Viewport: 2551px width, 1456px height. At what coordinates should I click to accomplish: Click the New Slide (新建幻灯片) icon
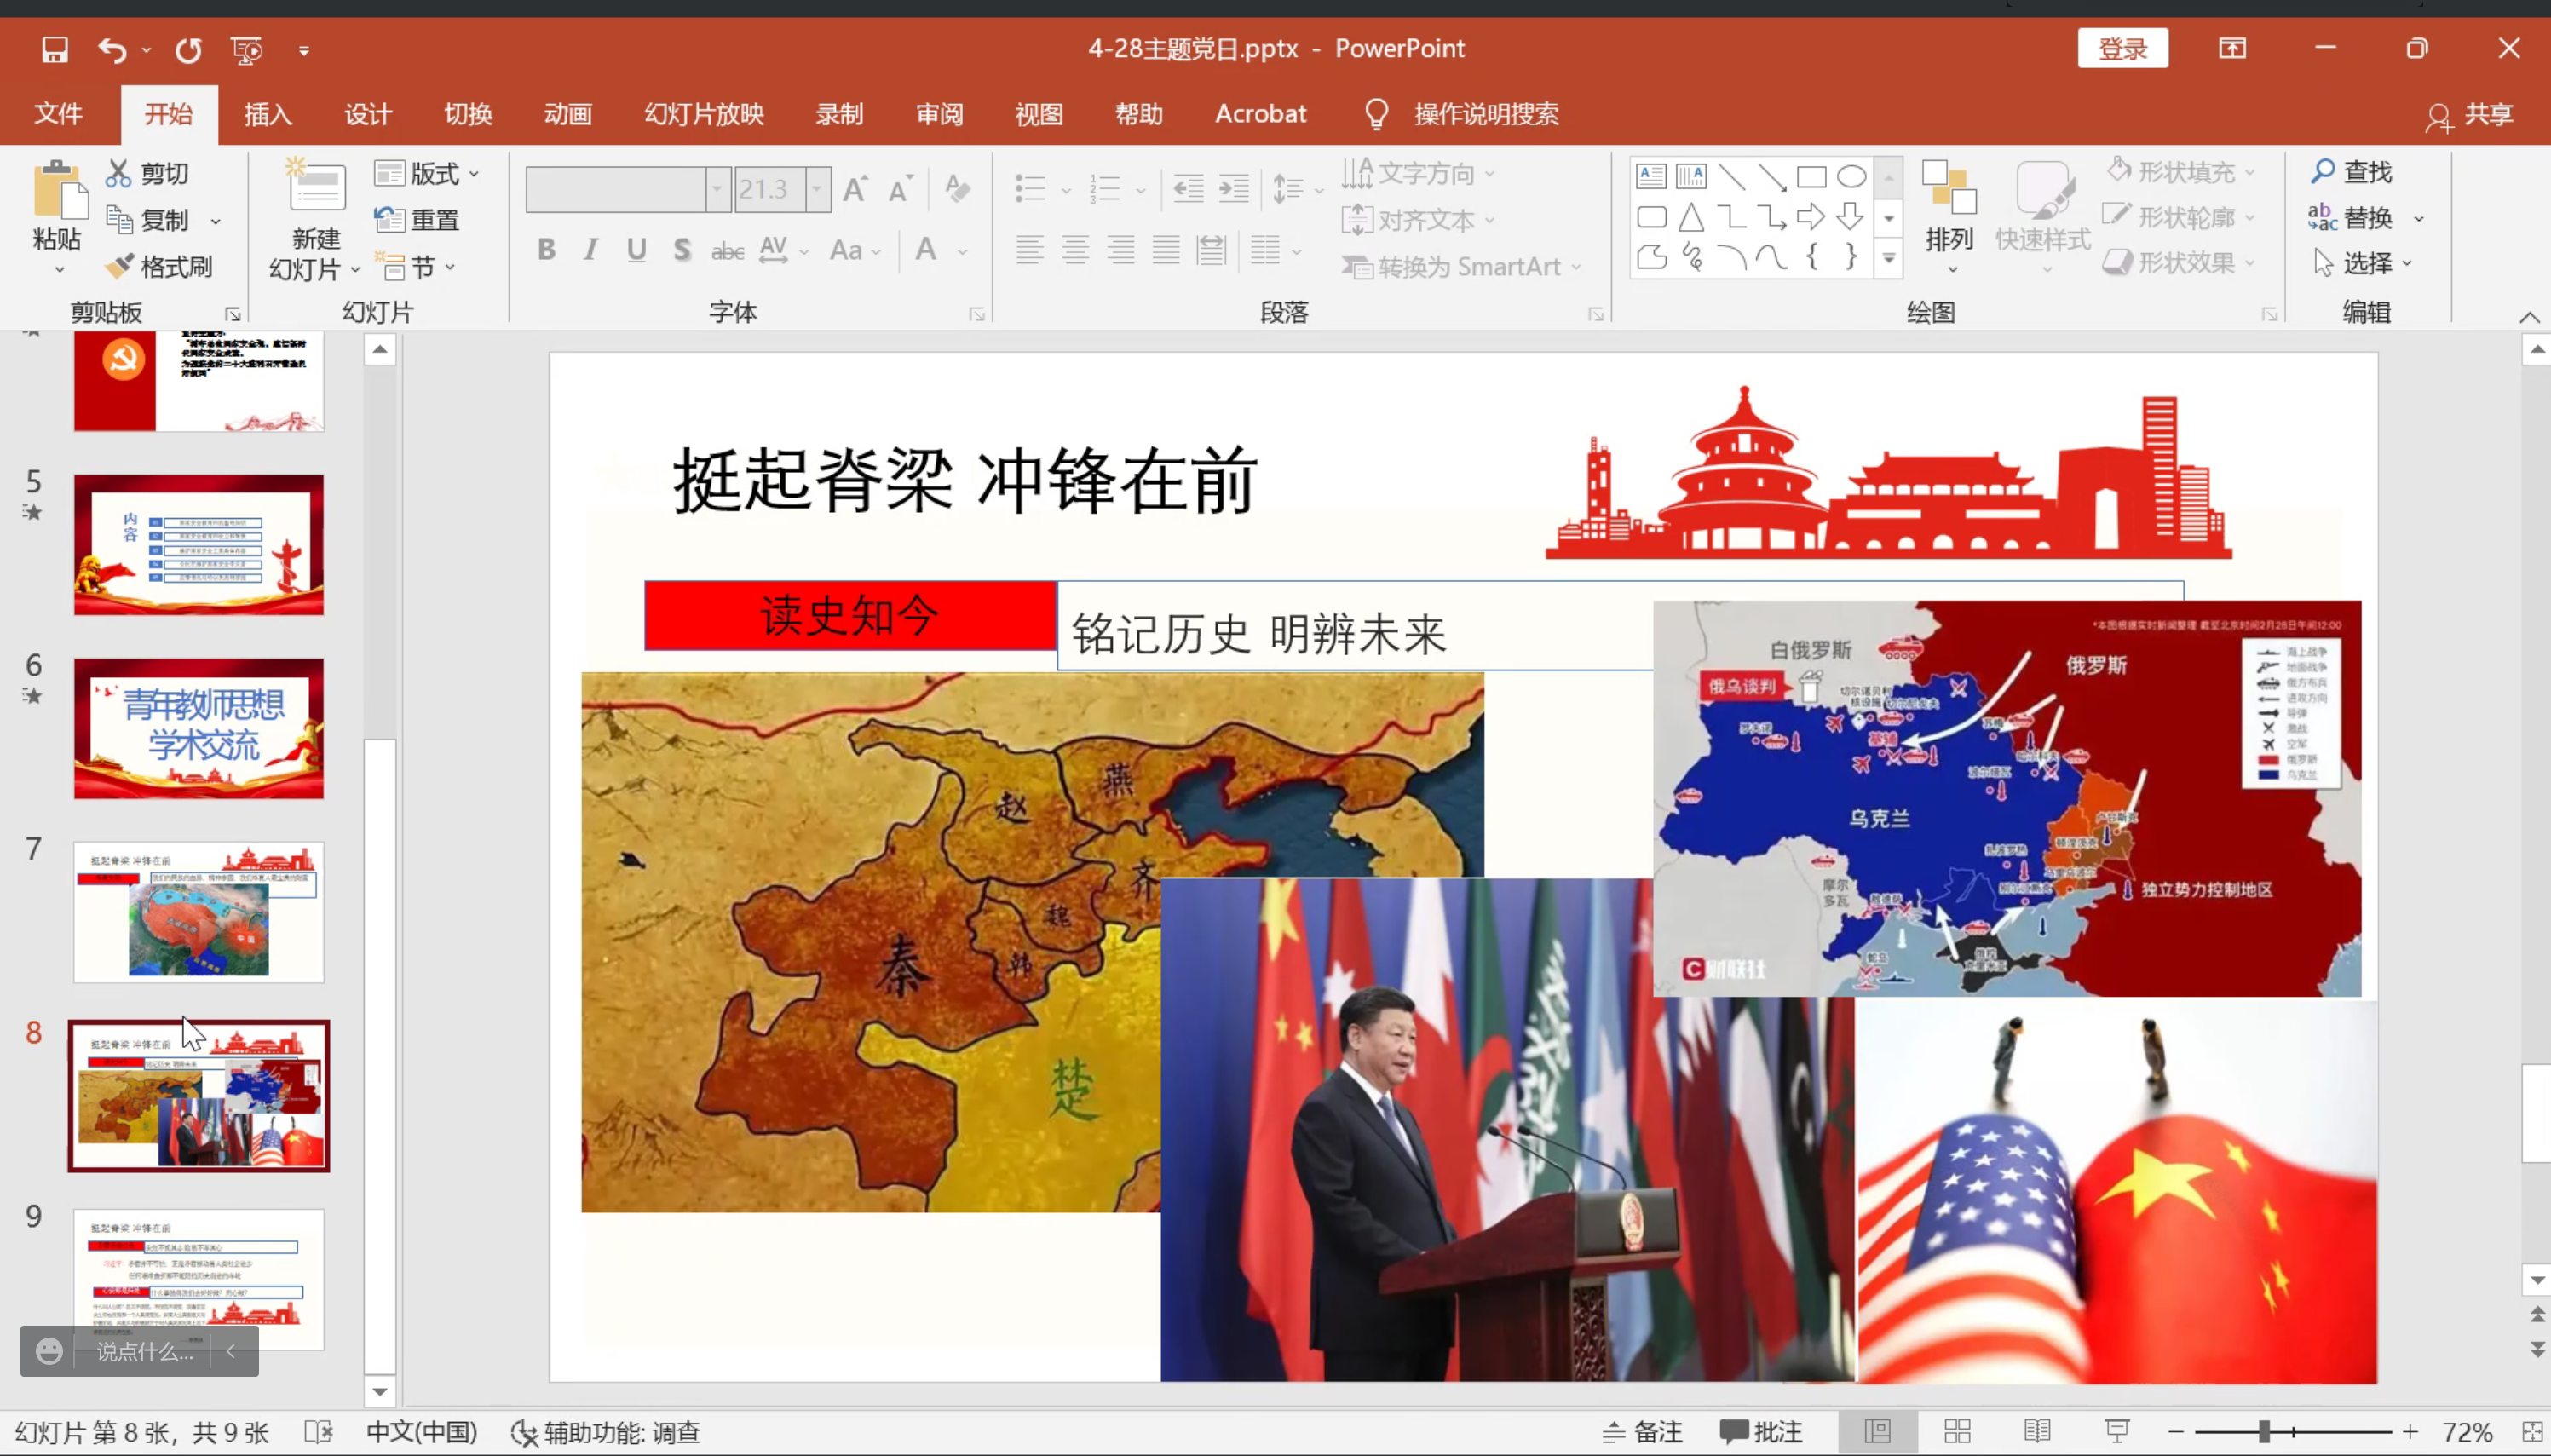click(x=316, y=185)
